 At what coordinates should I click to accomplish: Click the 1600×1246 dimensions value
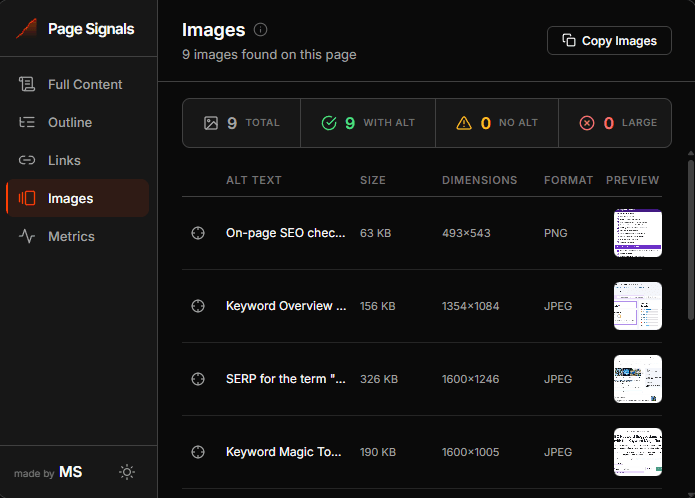click(471, 379)
